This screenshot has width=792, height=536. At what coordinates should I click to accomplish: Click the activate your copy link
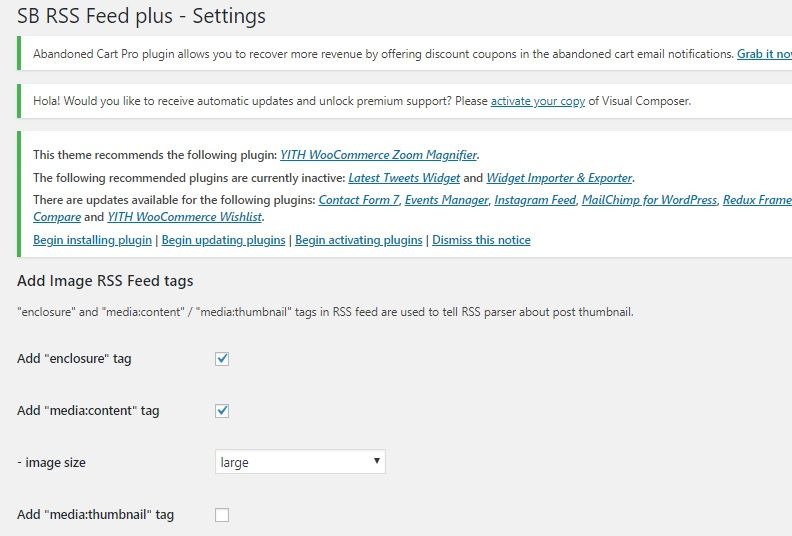537,101
